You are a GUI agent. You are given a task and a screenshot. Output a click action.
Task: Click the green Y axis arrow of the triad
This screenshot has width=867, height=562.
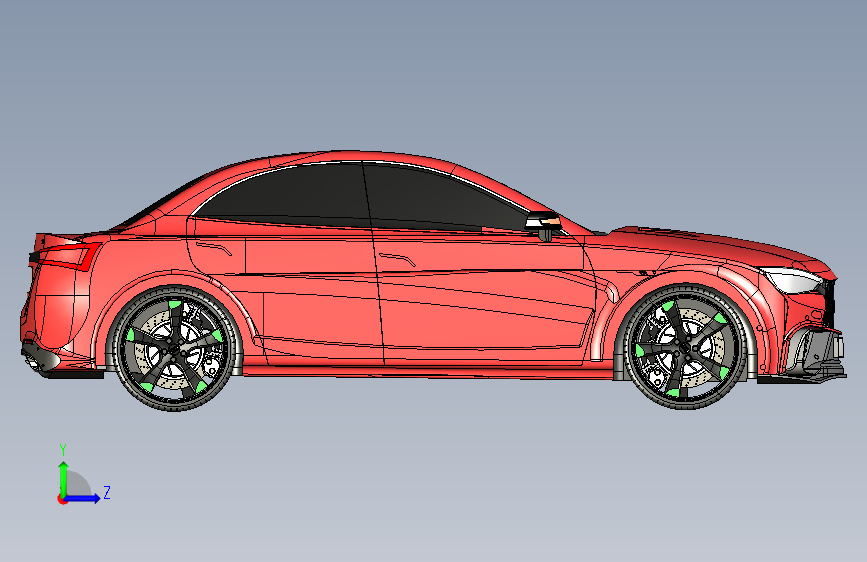(x=64, y=479)
